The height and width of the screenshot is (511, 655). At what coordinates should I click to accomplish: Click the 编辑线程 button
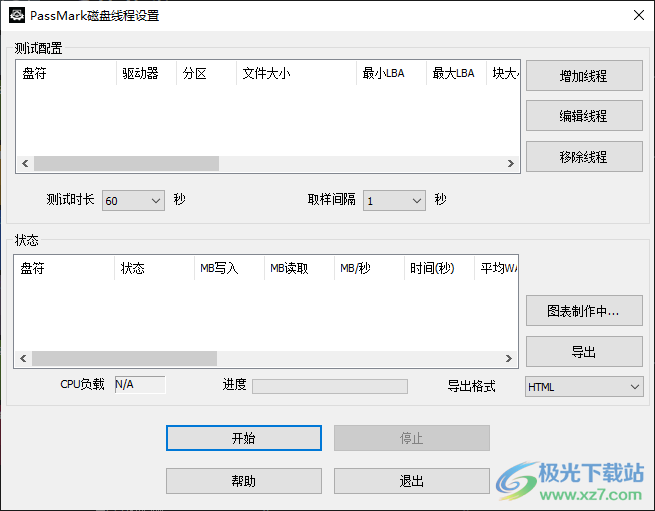click(x=584, y=116)
